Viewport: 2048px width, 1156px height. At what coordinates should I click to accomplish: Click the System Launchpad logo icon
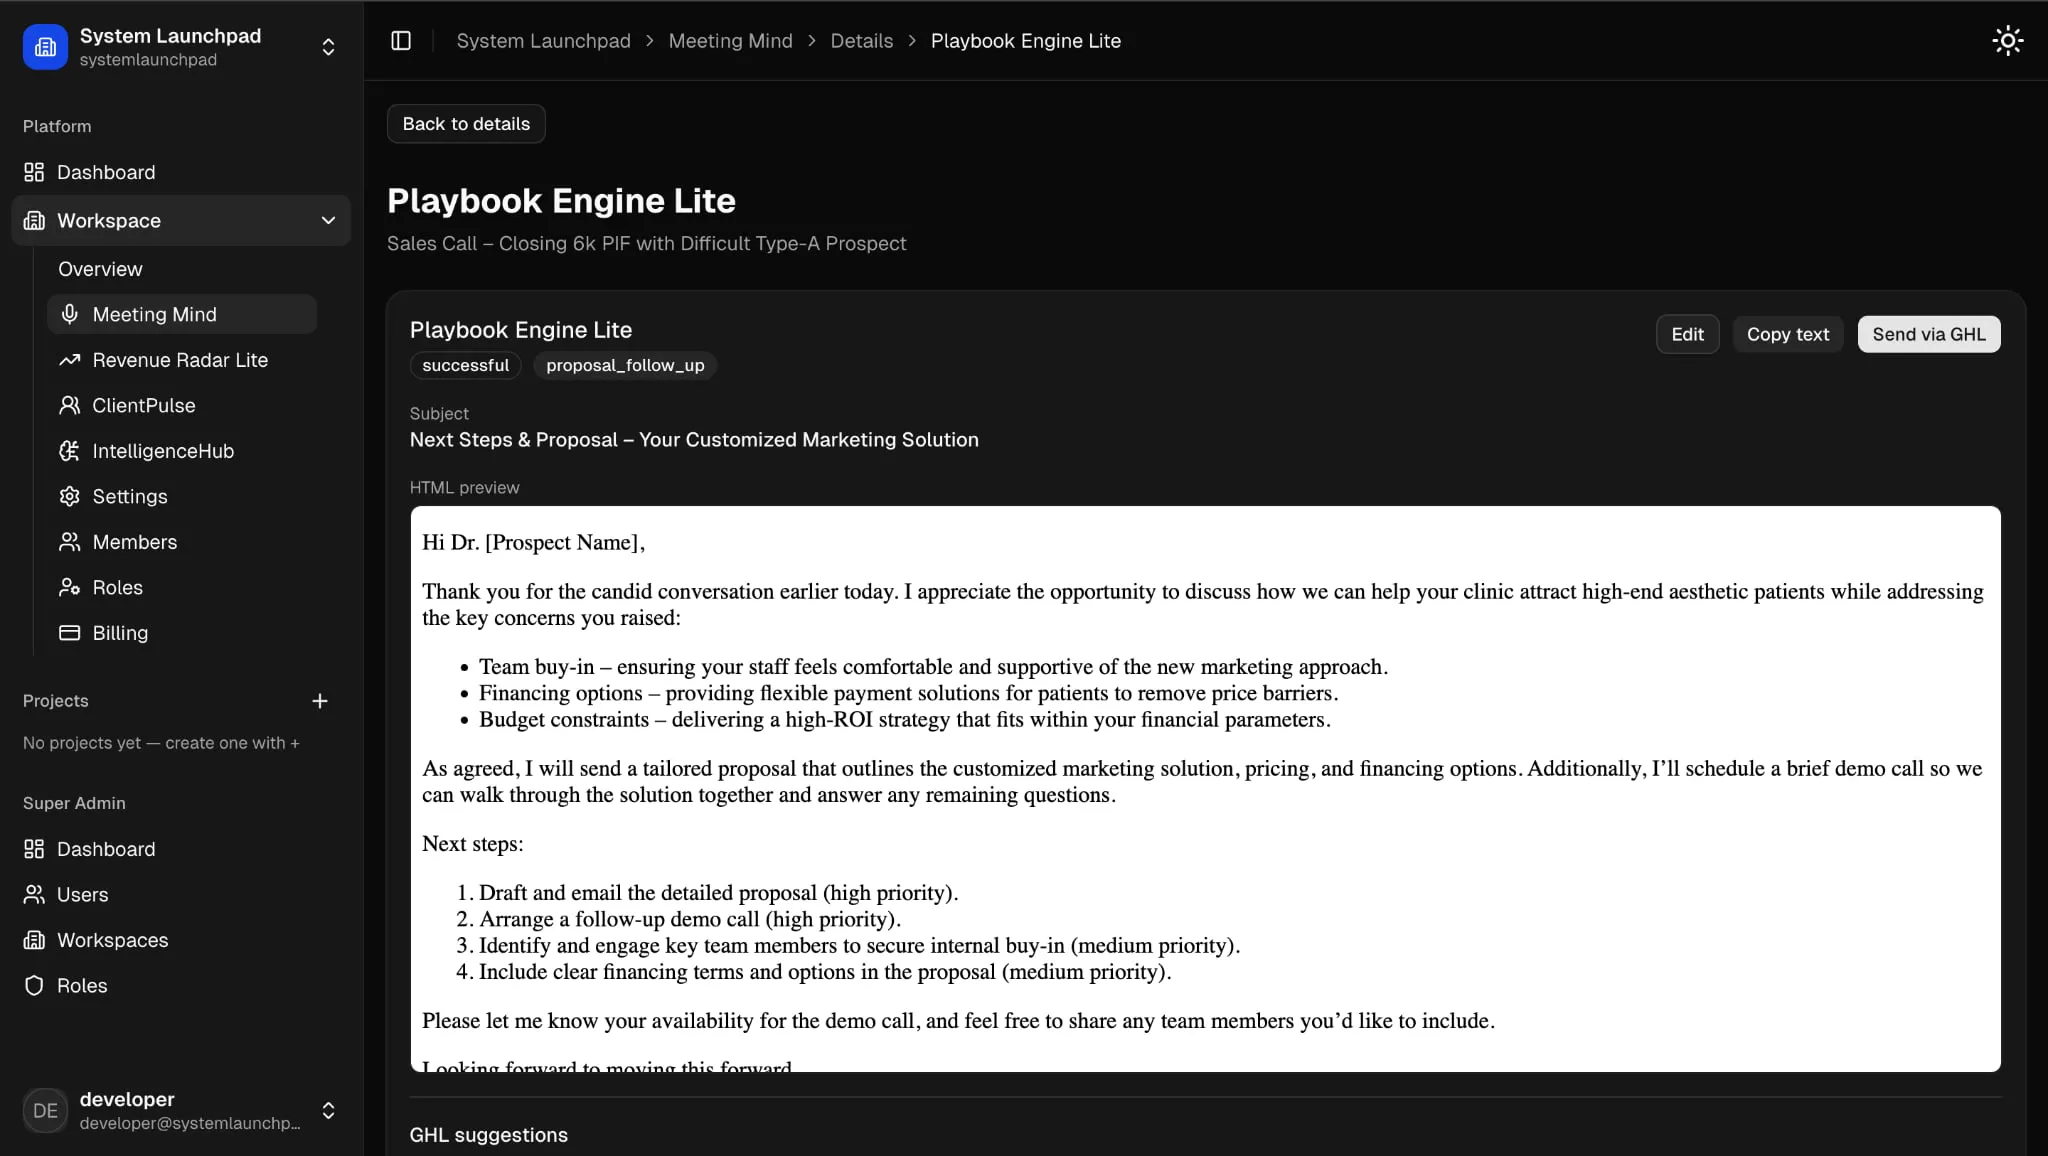pos(45,47)
